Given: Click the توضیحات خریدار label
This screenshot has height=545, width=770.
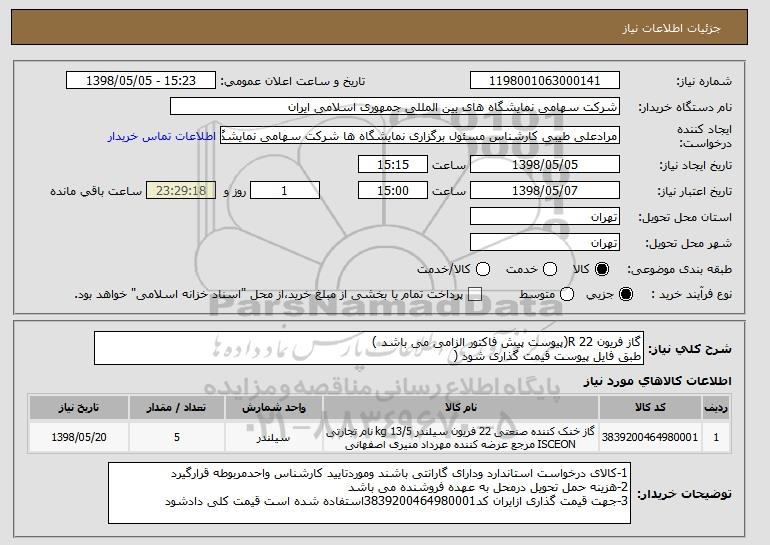Looking at the screenshot, I should click(x=684, y=493).
